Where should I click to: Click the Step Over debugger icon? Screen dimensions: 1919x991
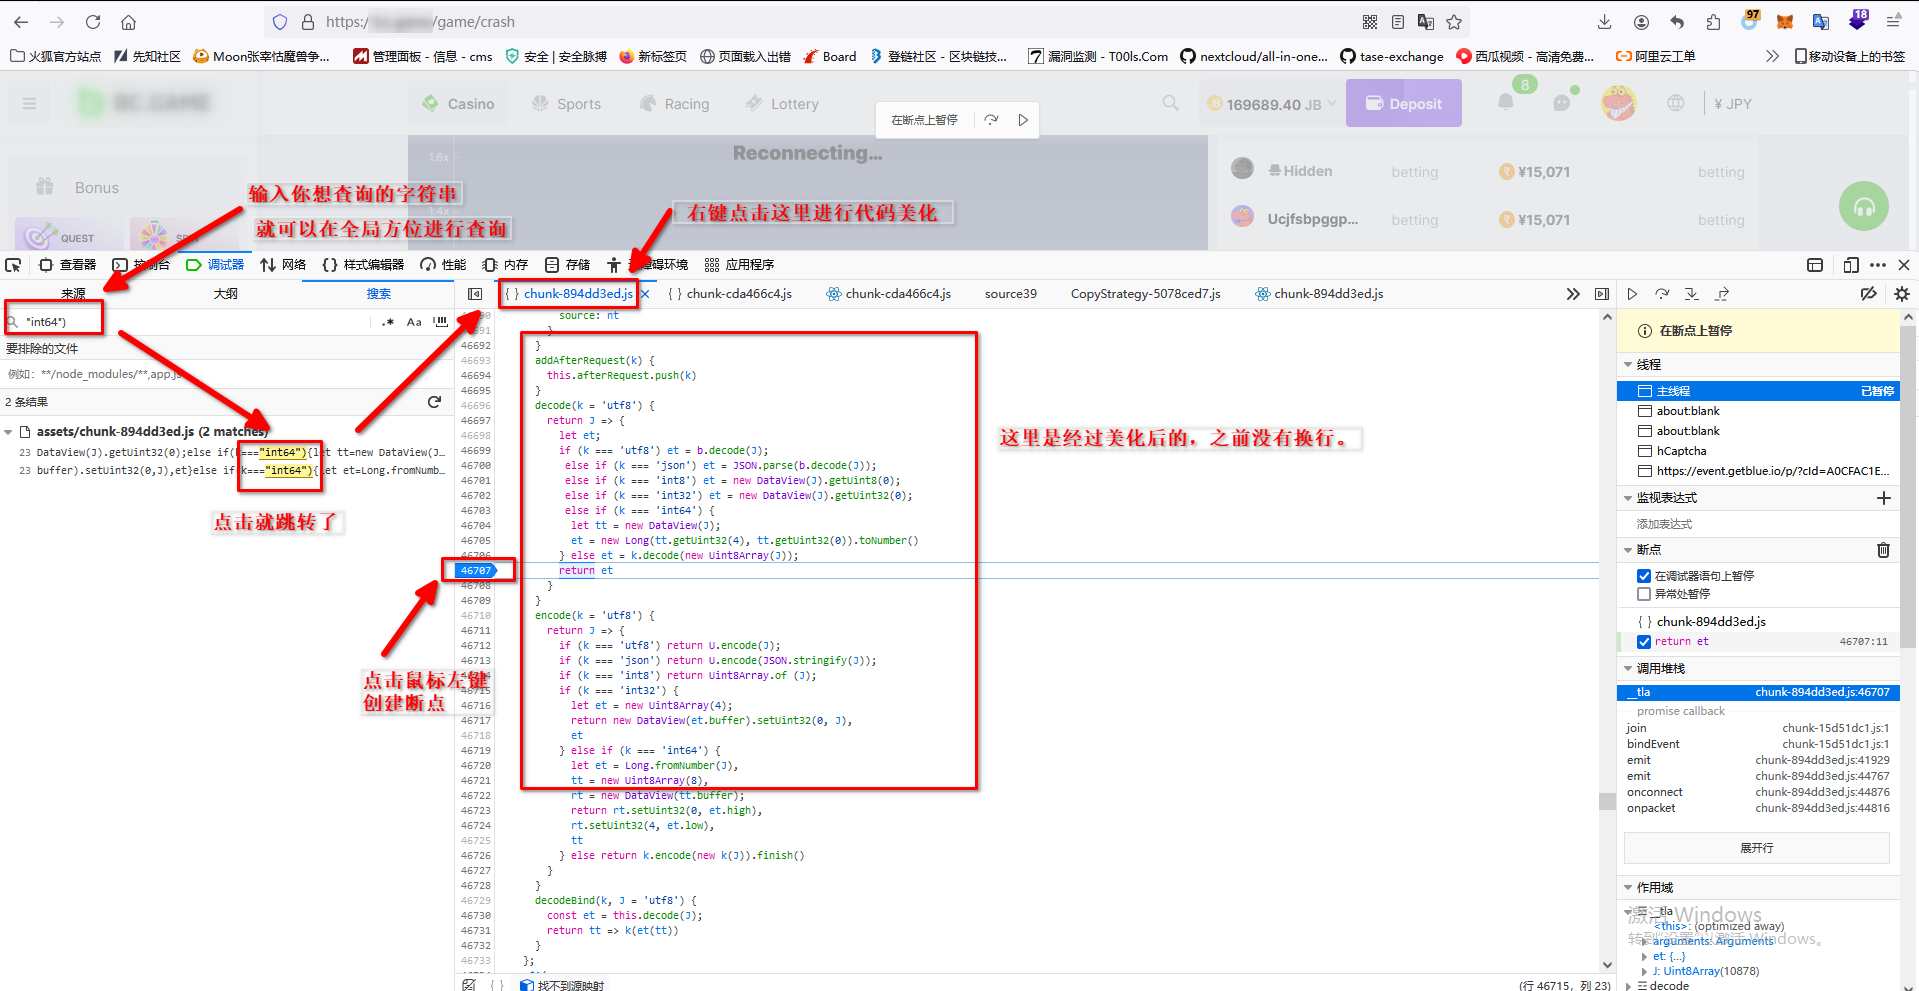1662,294
